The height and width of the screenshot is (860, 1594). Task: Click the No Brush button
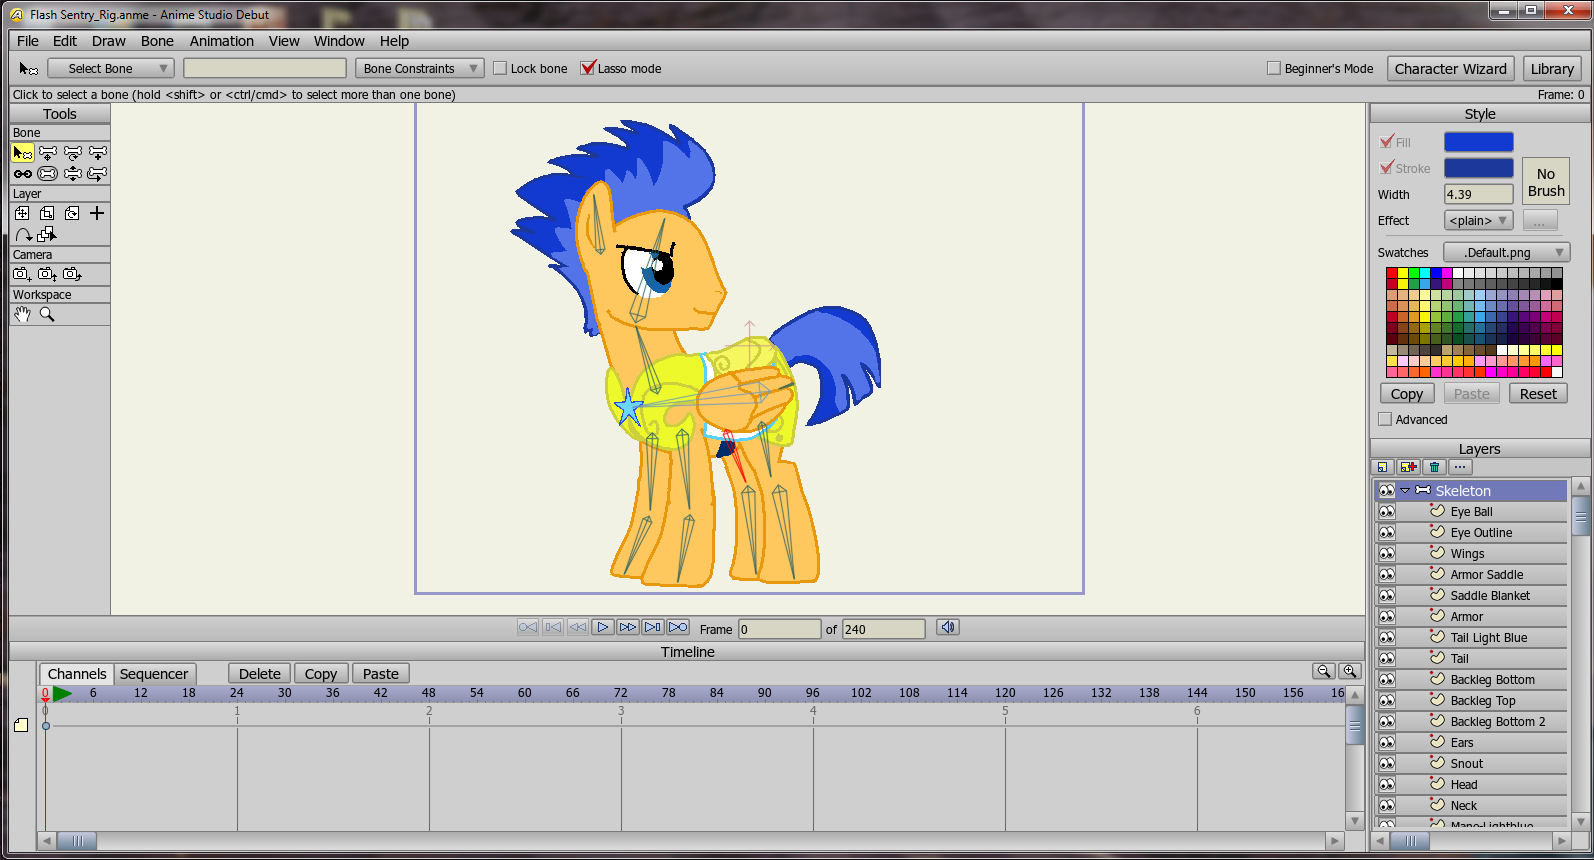click(1546, 182)
